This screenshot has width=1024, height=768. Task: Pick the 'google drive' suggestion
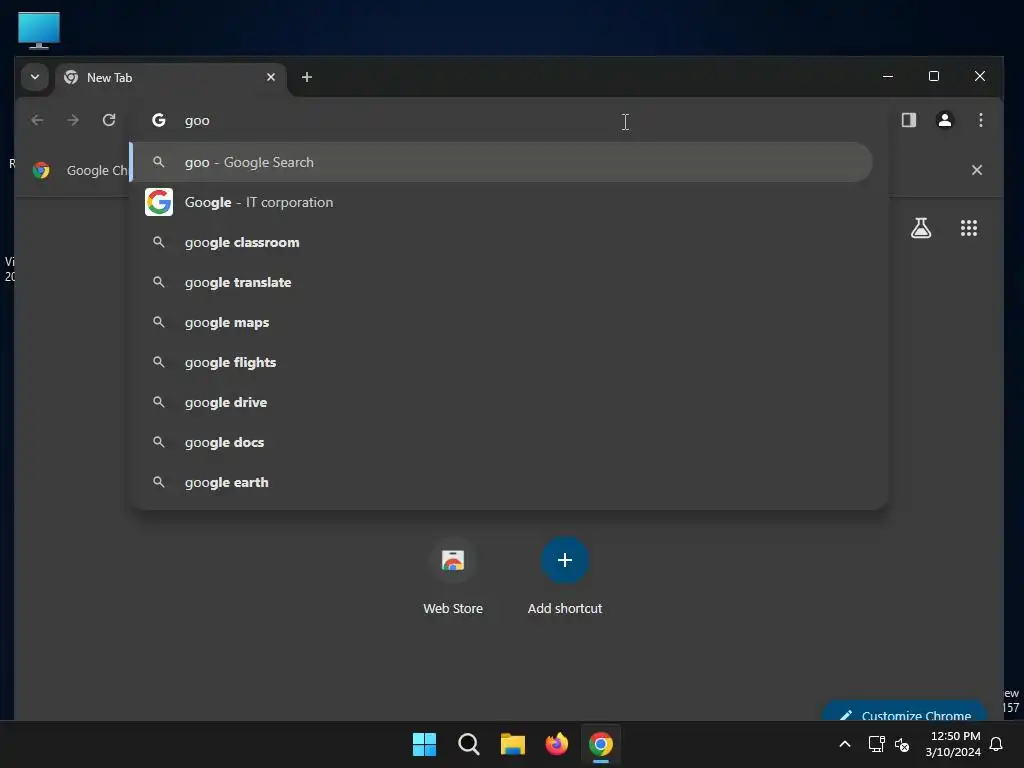pos(502,402)
